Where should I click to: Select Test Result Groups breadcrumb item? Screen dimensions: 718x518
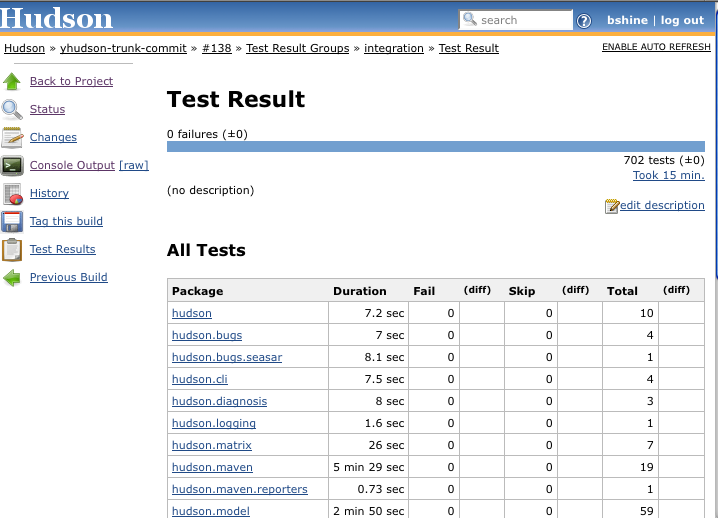(297, 48)
